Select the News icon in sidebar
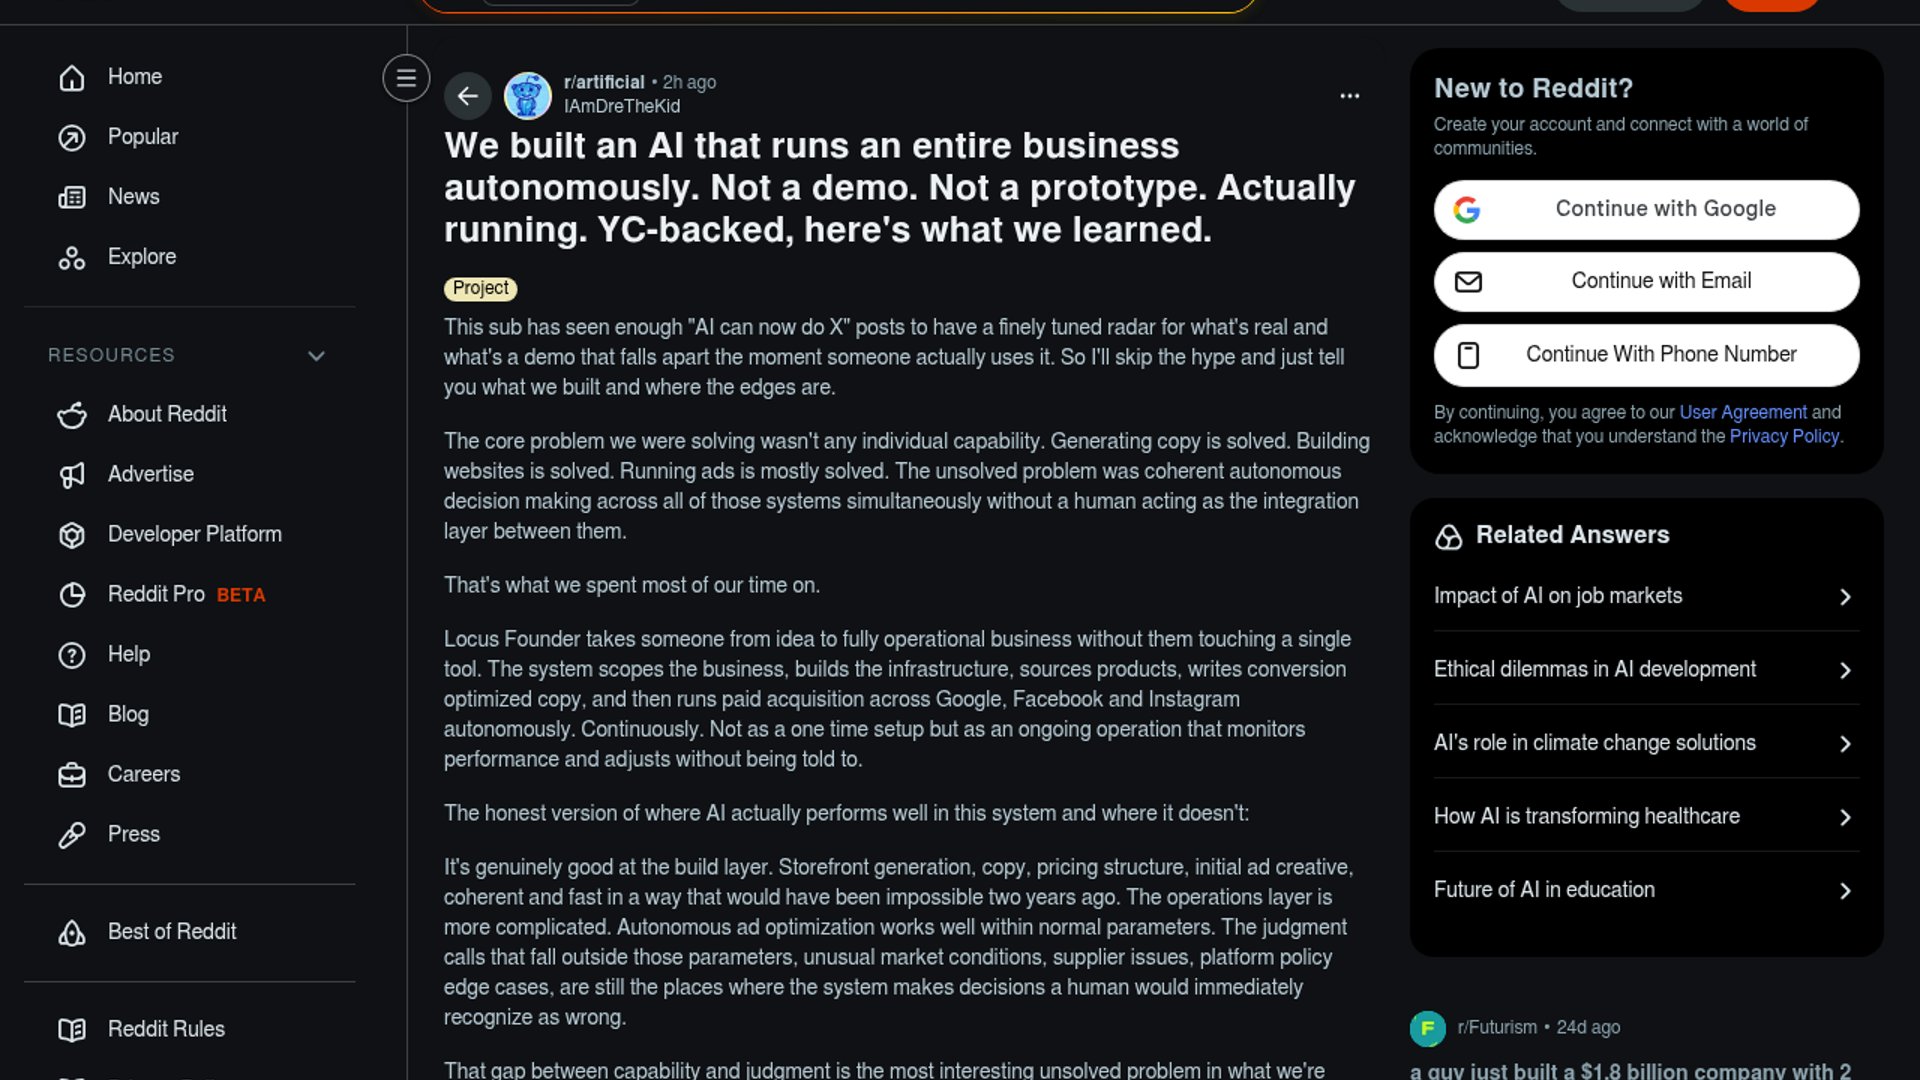Viewport: 1920px width, 1080px height. [72, 197]
